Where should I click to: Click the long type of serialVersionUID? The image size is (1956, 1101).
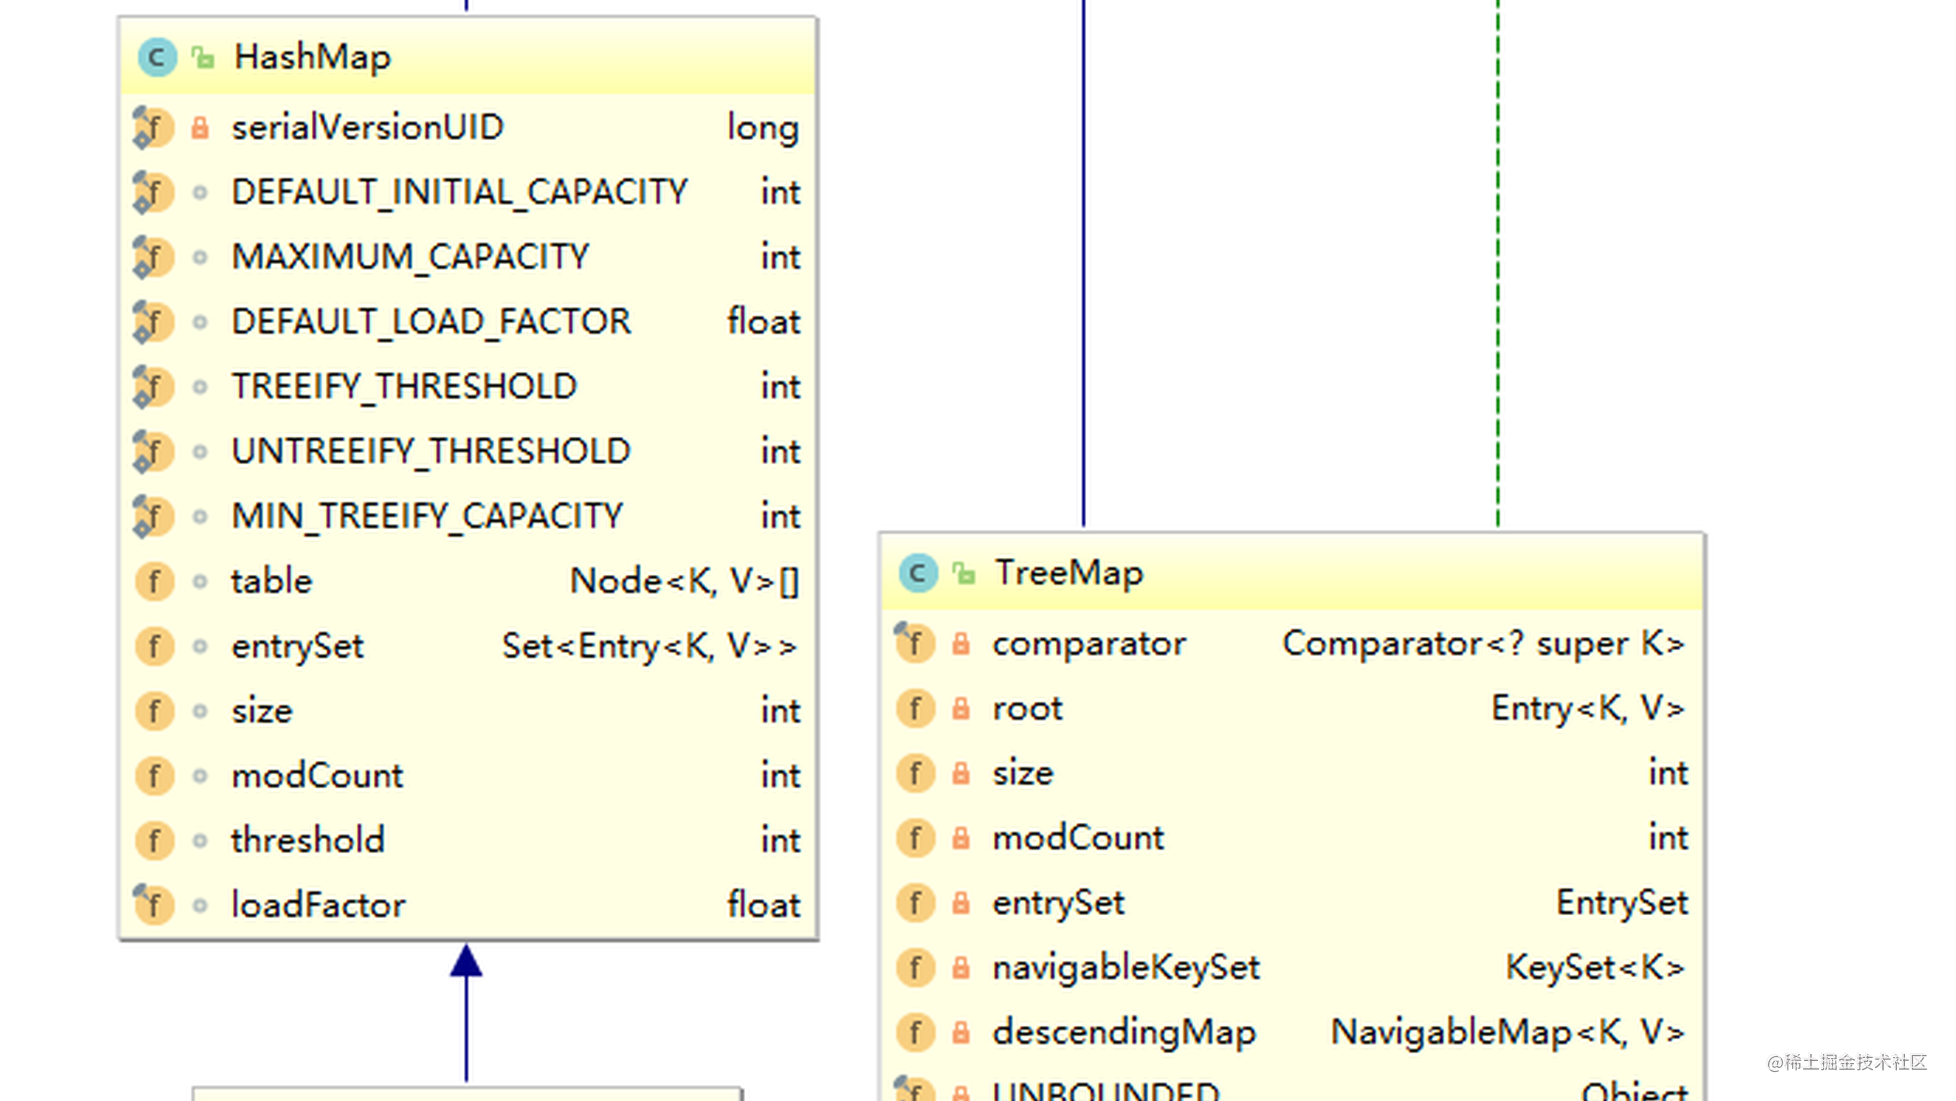tap(763, 127)
